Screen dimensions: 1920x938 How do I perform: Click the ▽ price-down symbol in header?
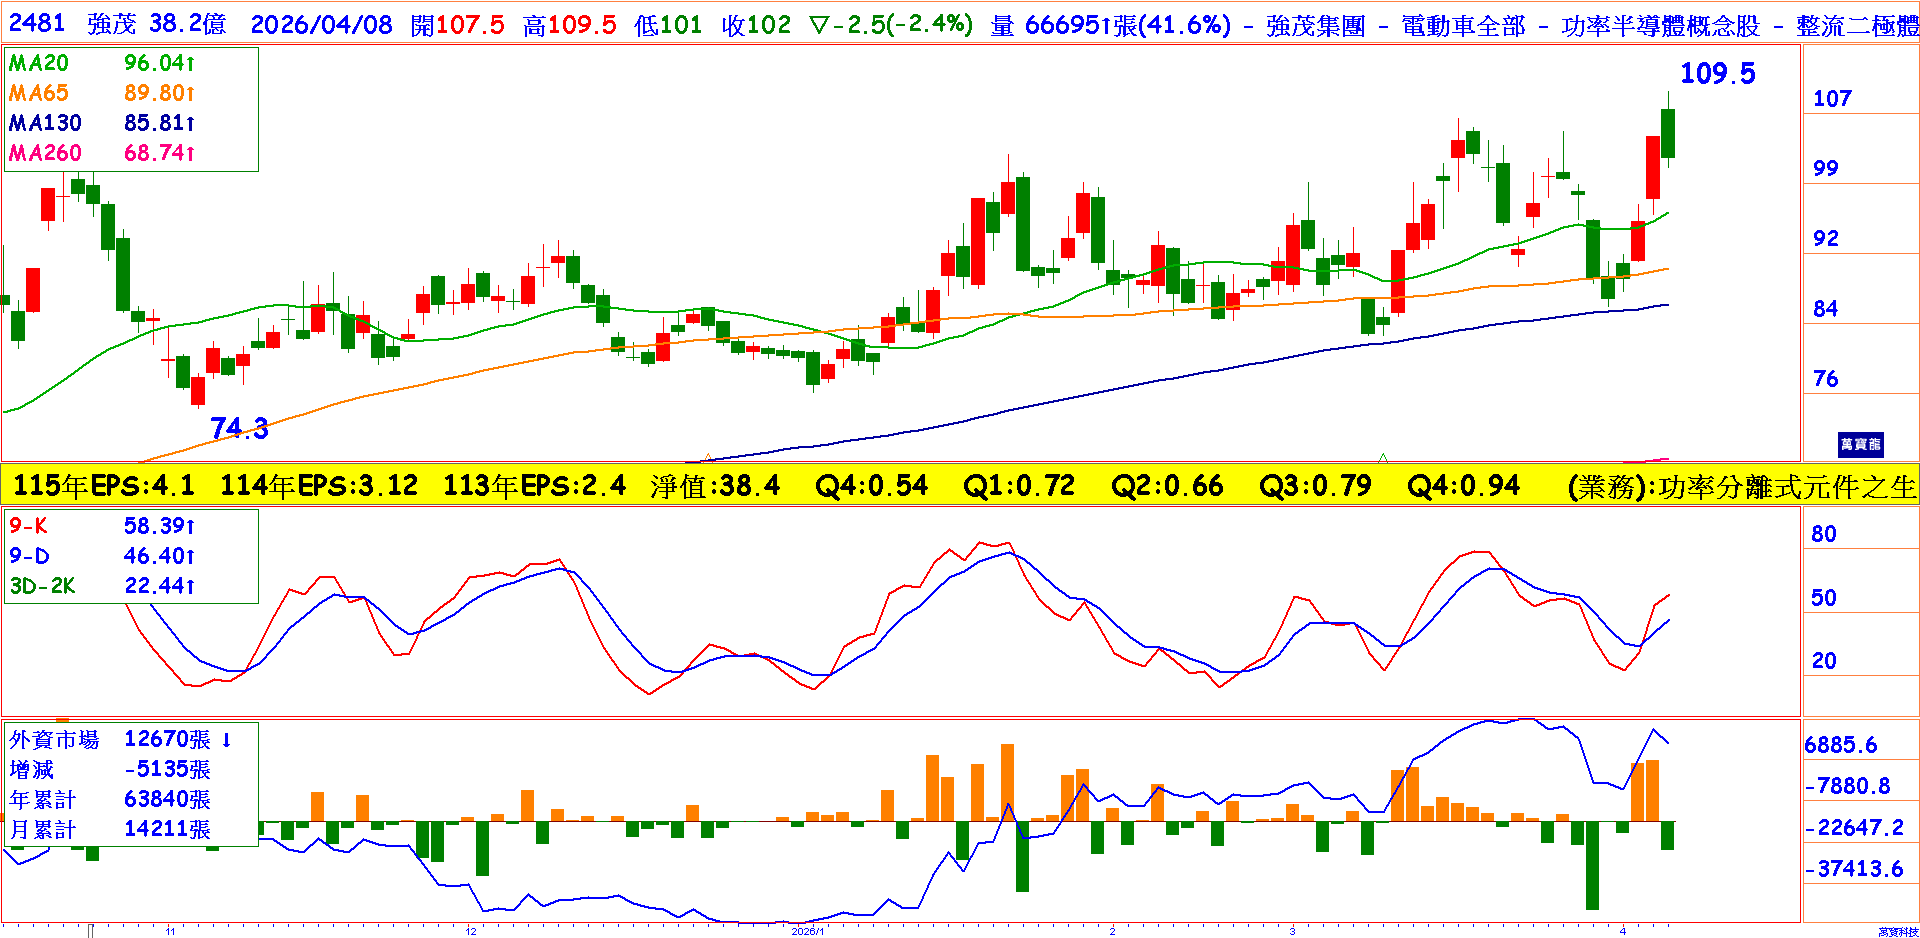[x=819, y=25]
